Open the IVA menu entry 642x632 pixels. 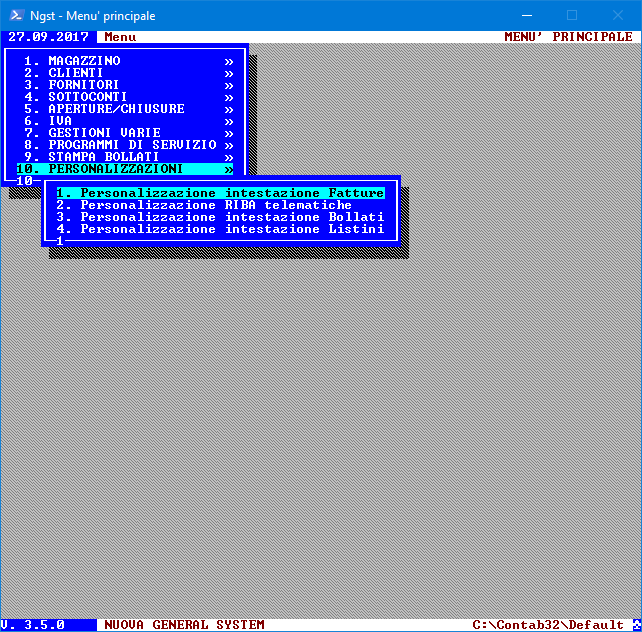point(60,121)
